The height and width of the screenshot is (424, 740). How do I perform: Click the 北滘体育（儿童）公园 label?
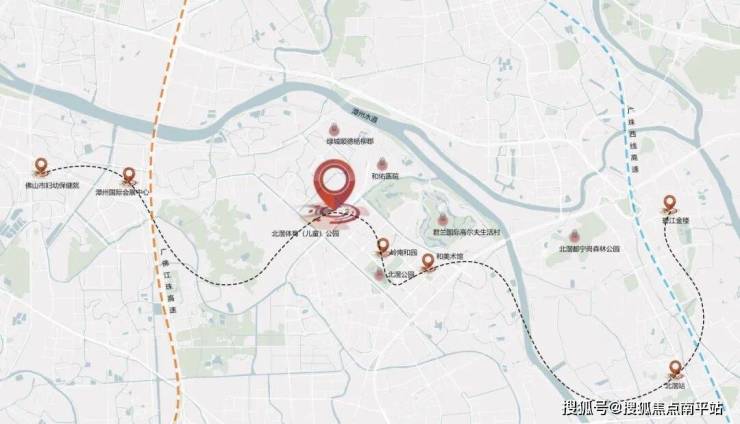[305, 233]
